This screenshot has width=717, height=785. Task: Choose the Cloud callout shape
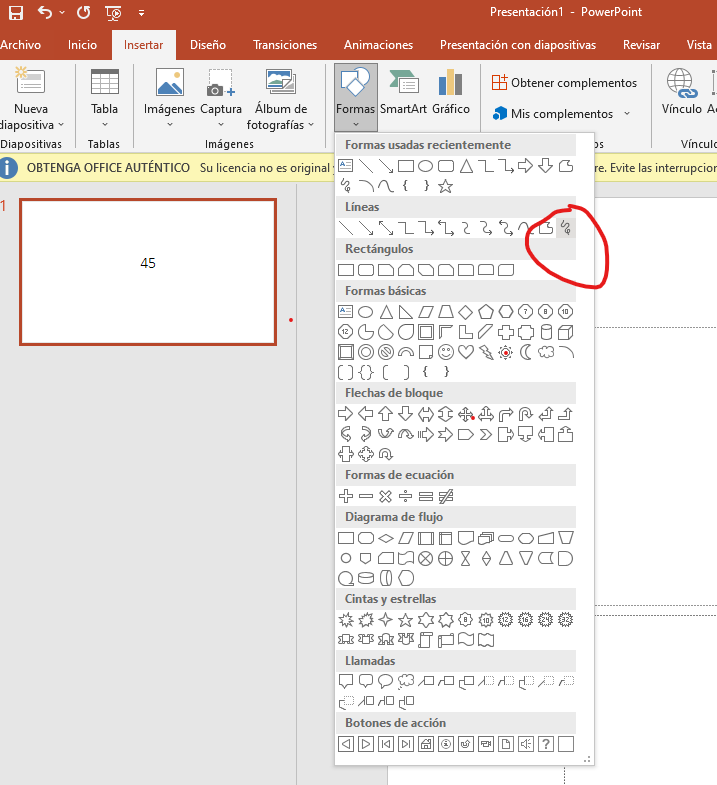coord(406,681)
